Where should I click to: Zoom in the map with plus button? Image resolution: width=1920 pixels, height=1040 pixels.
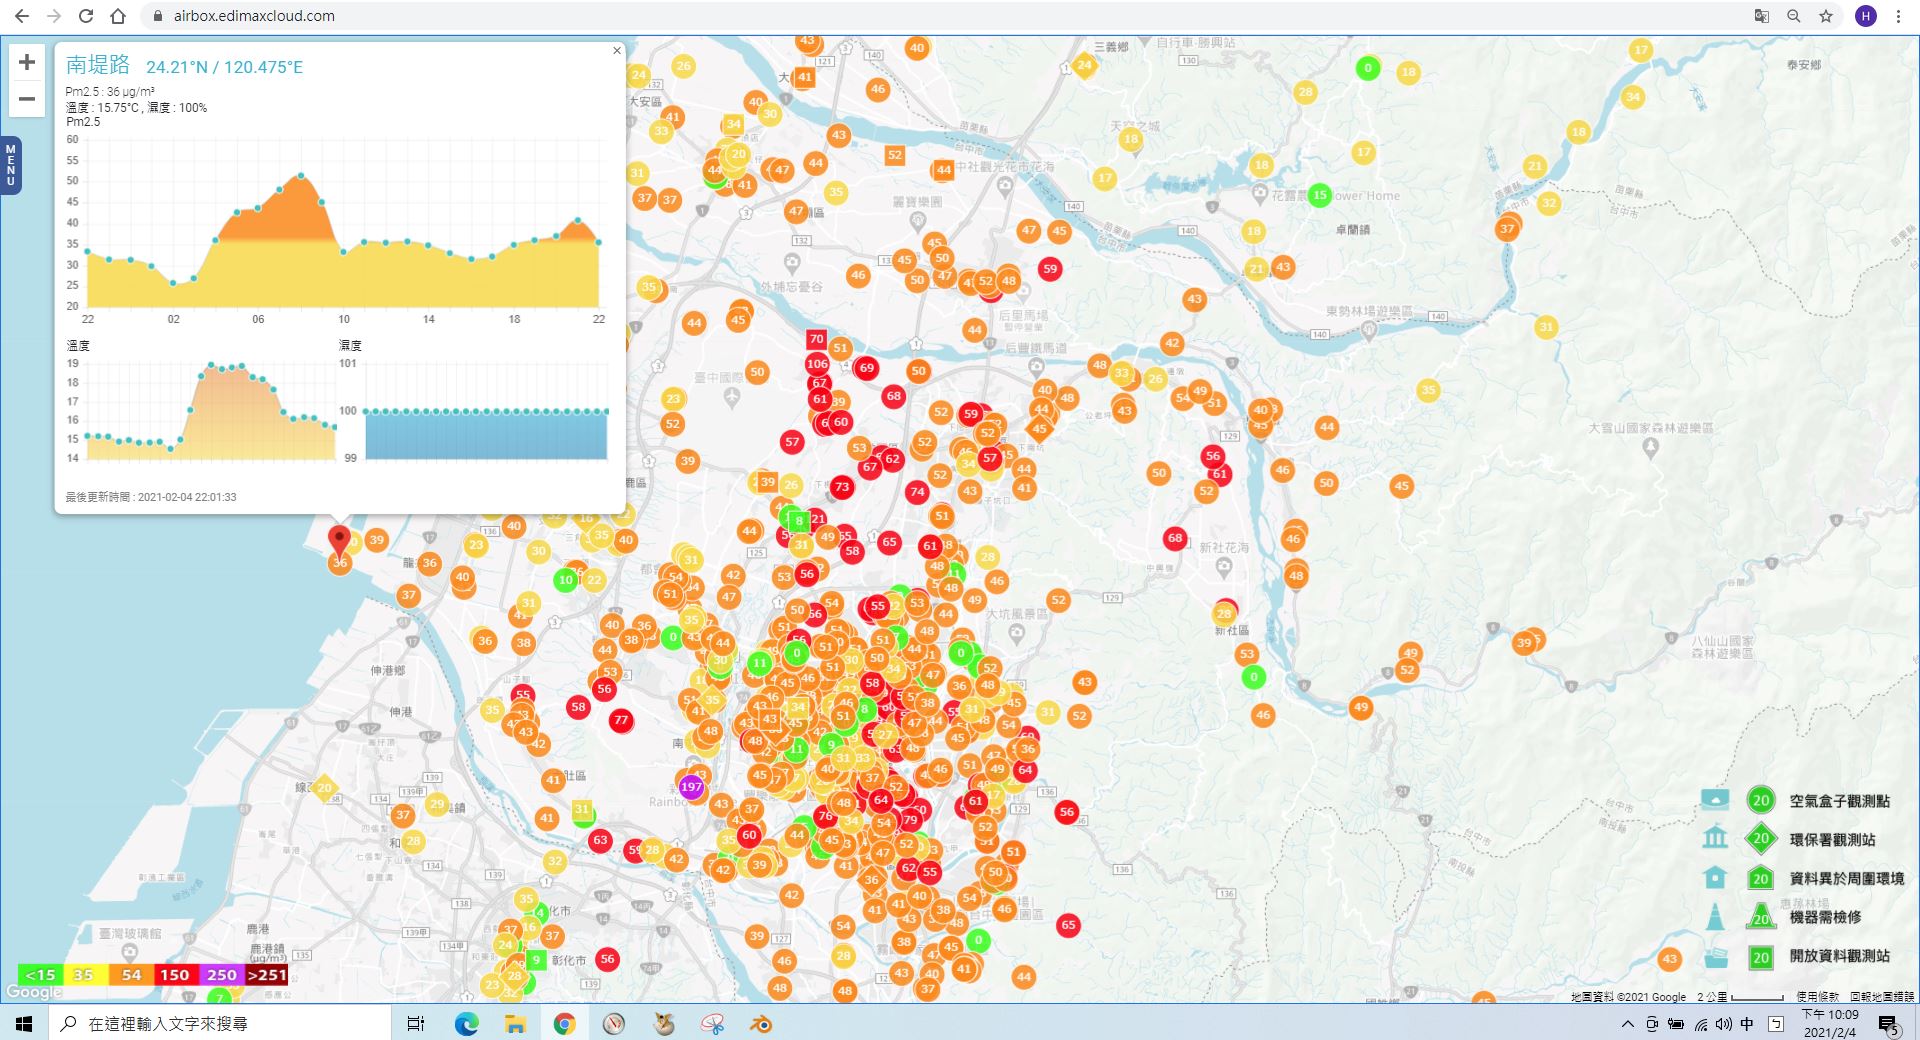point(27,62)
